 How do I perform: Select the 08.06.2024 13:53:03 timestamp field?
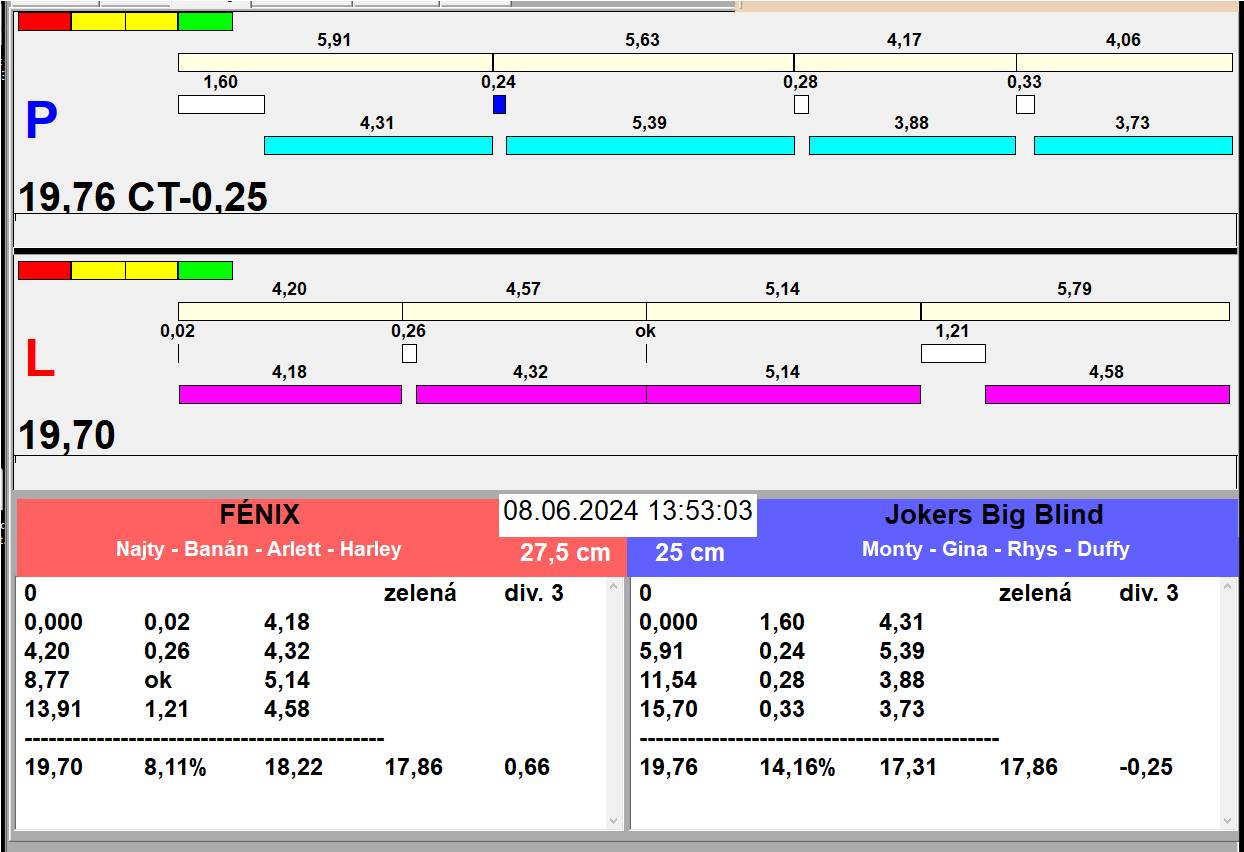tap(627, 512)
